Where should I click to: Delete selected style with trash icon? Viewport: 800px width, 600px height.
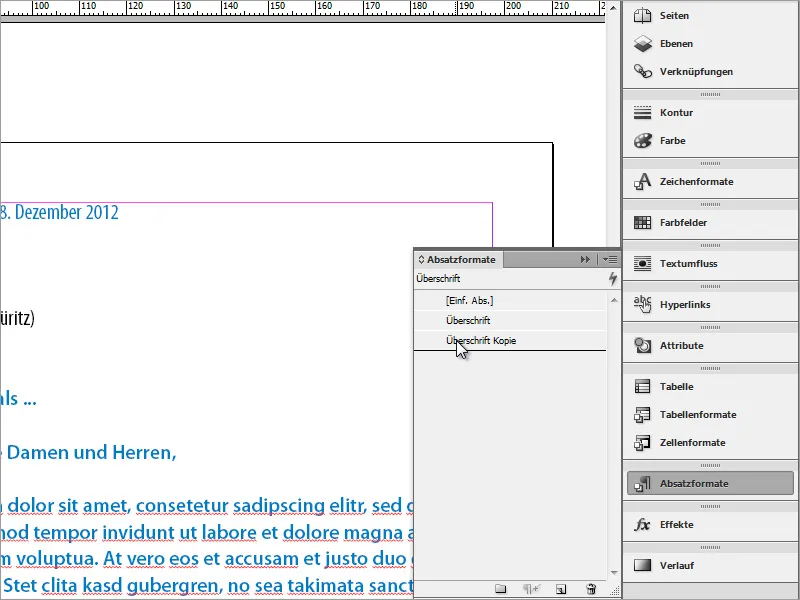coord(591,589)
